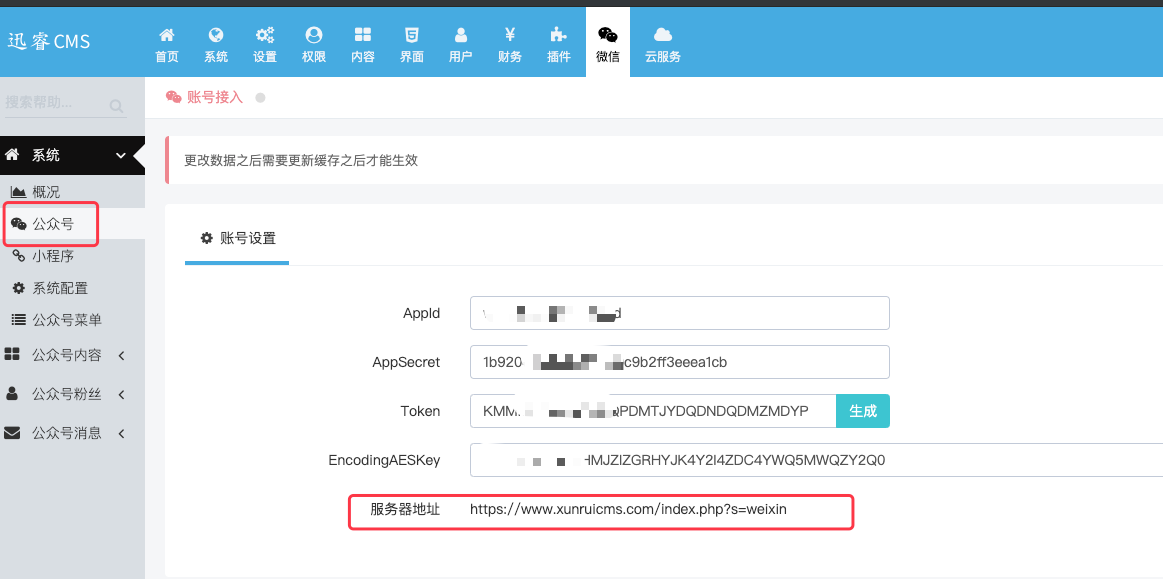Click the 账号接入 breadcrumb link
The width and height of the screenshot is (1163, 579).
214,97
